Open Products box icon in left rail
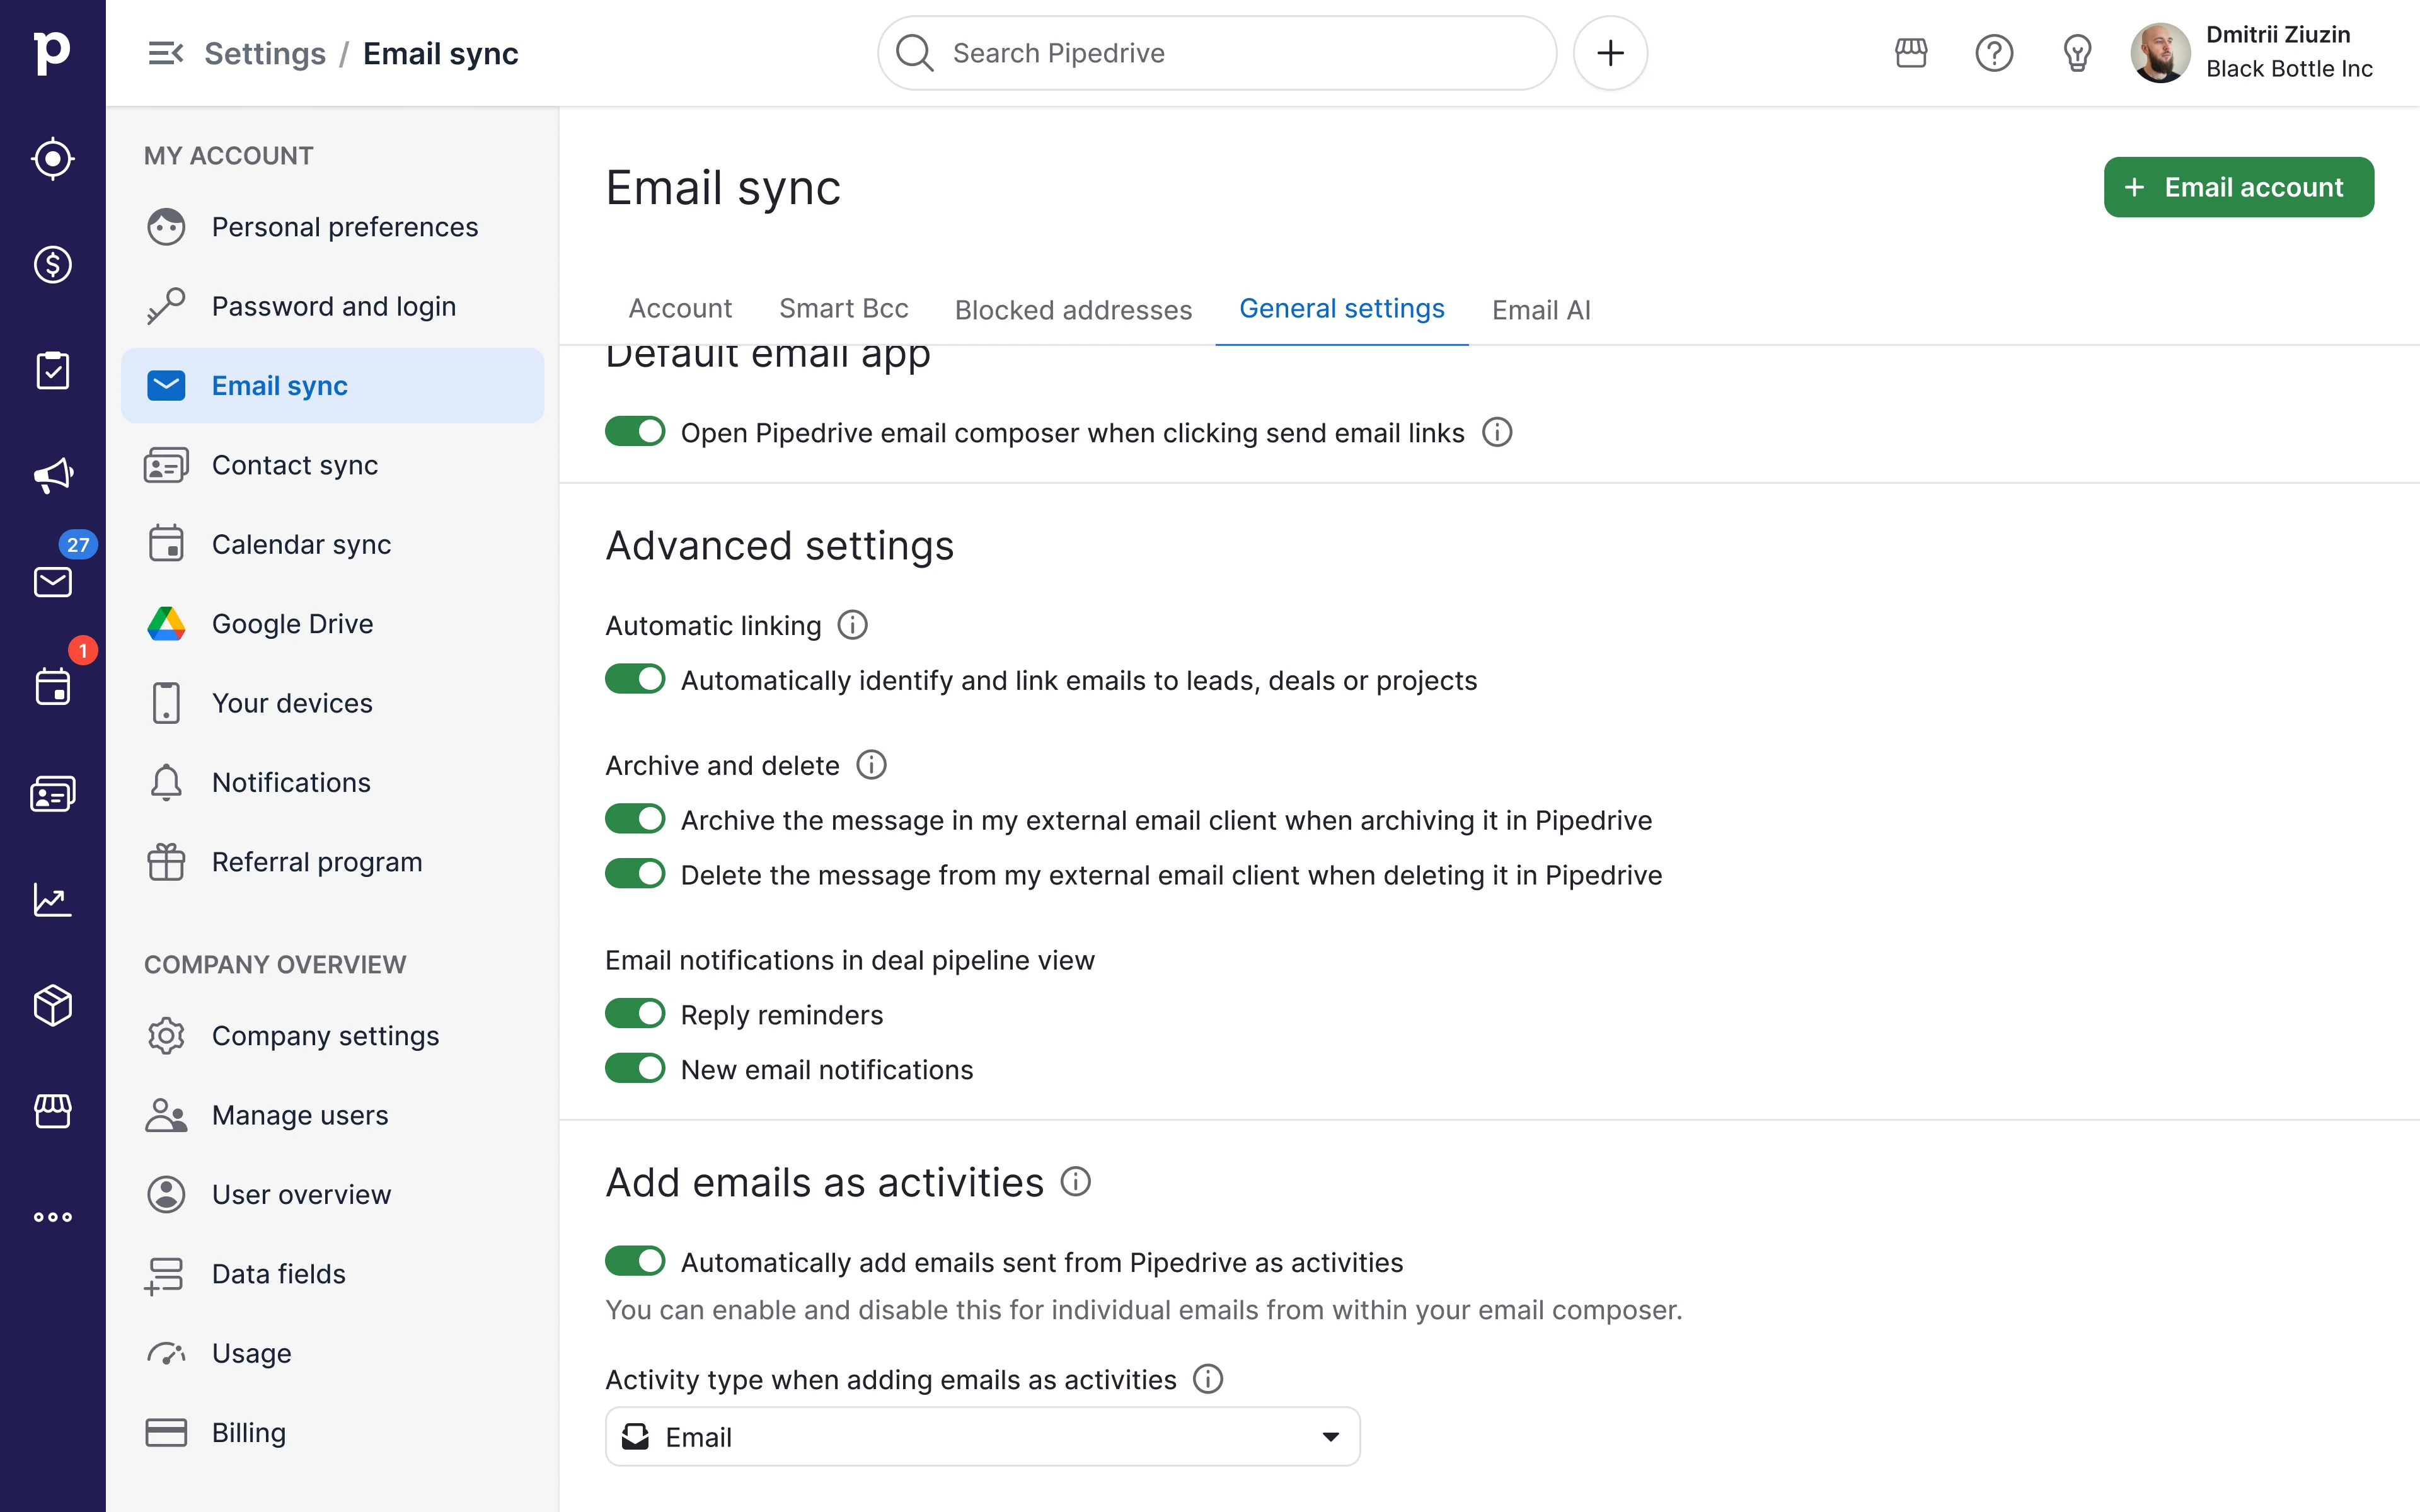Image resolution: width=2420 pixels, height=1512 pixels. (x=52, y=1005)
